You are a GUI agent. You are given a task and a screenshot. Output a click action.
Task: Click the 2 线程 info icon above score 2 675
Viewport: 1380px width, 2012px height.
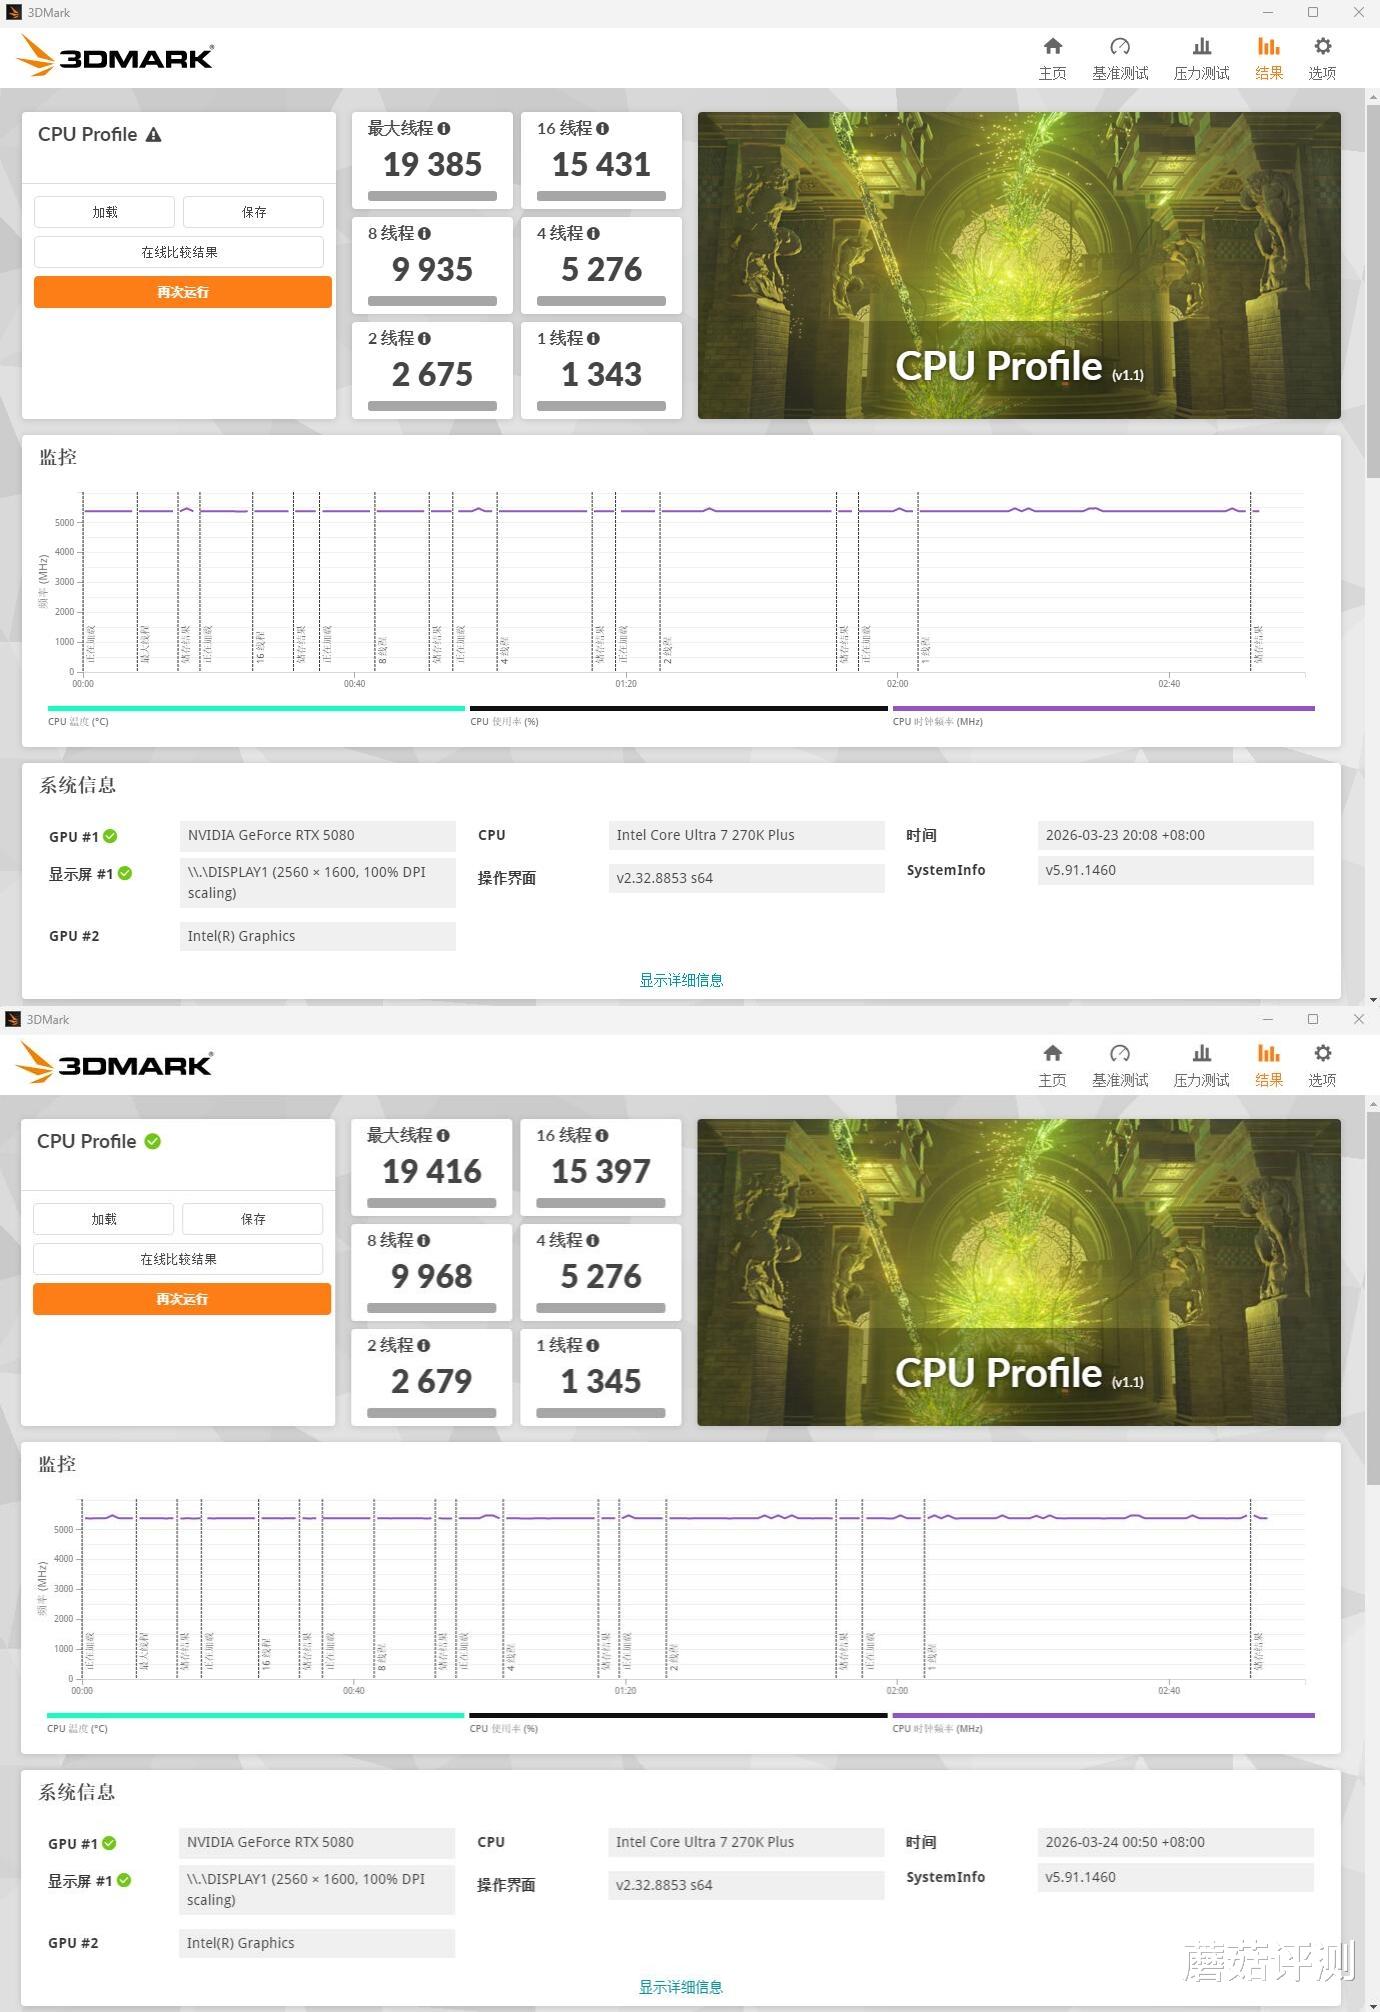[424, 338]
